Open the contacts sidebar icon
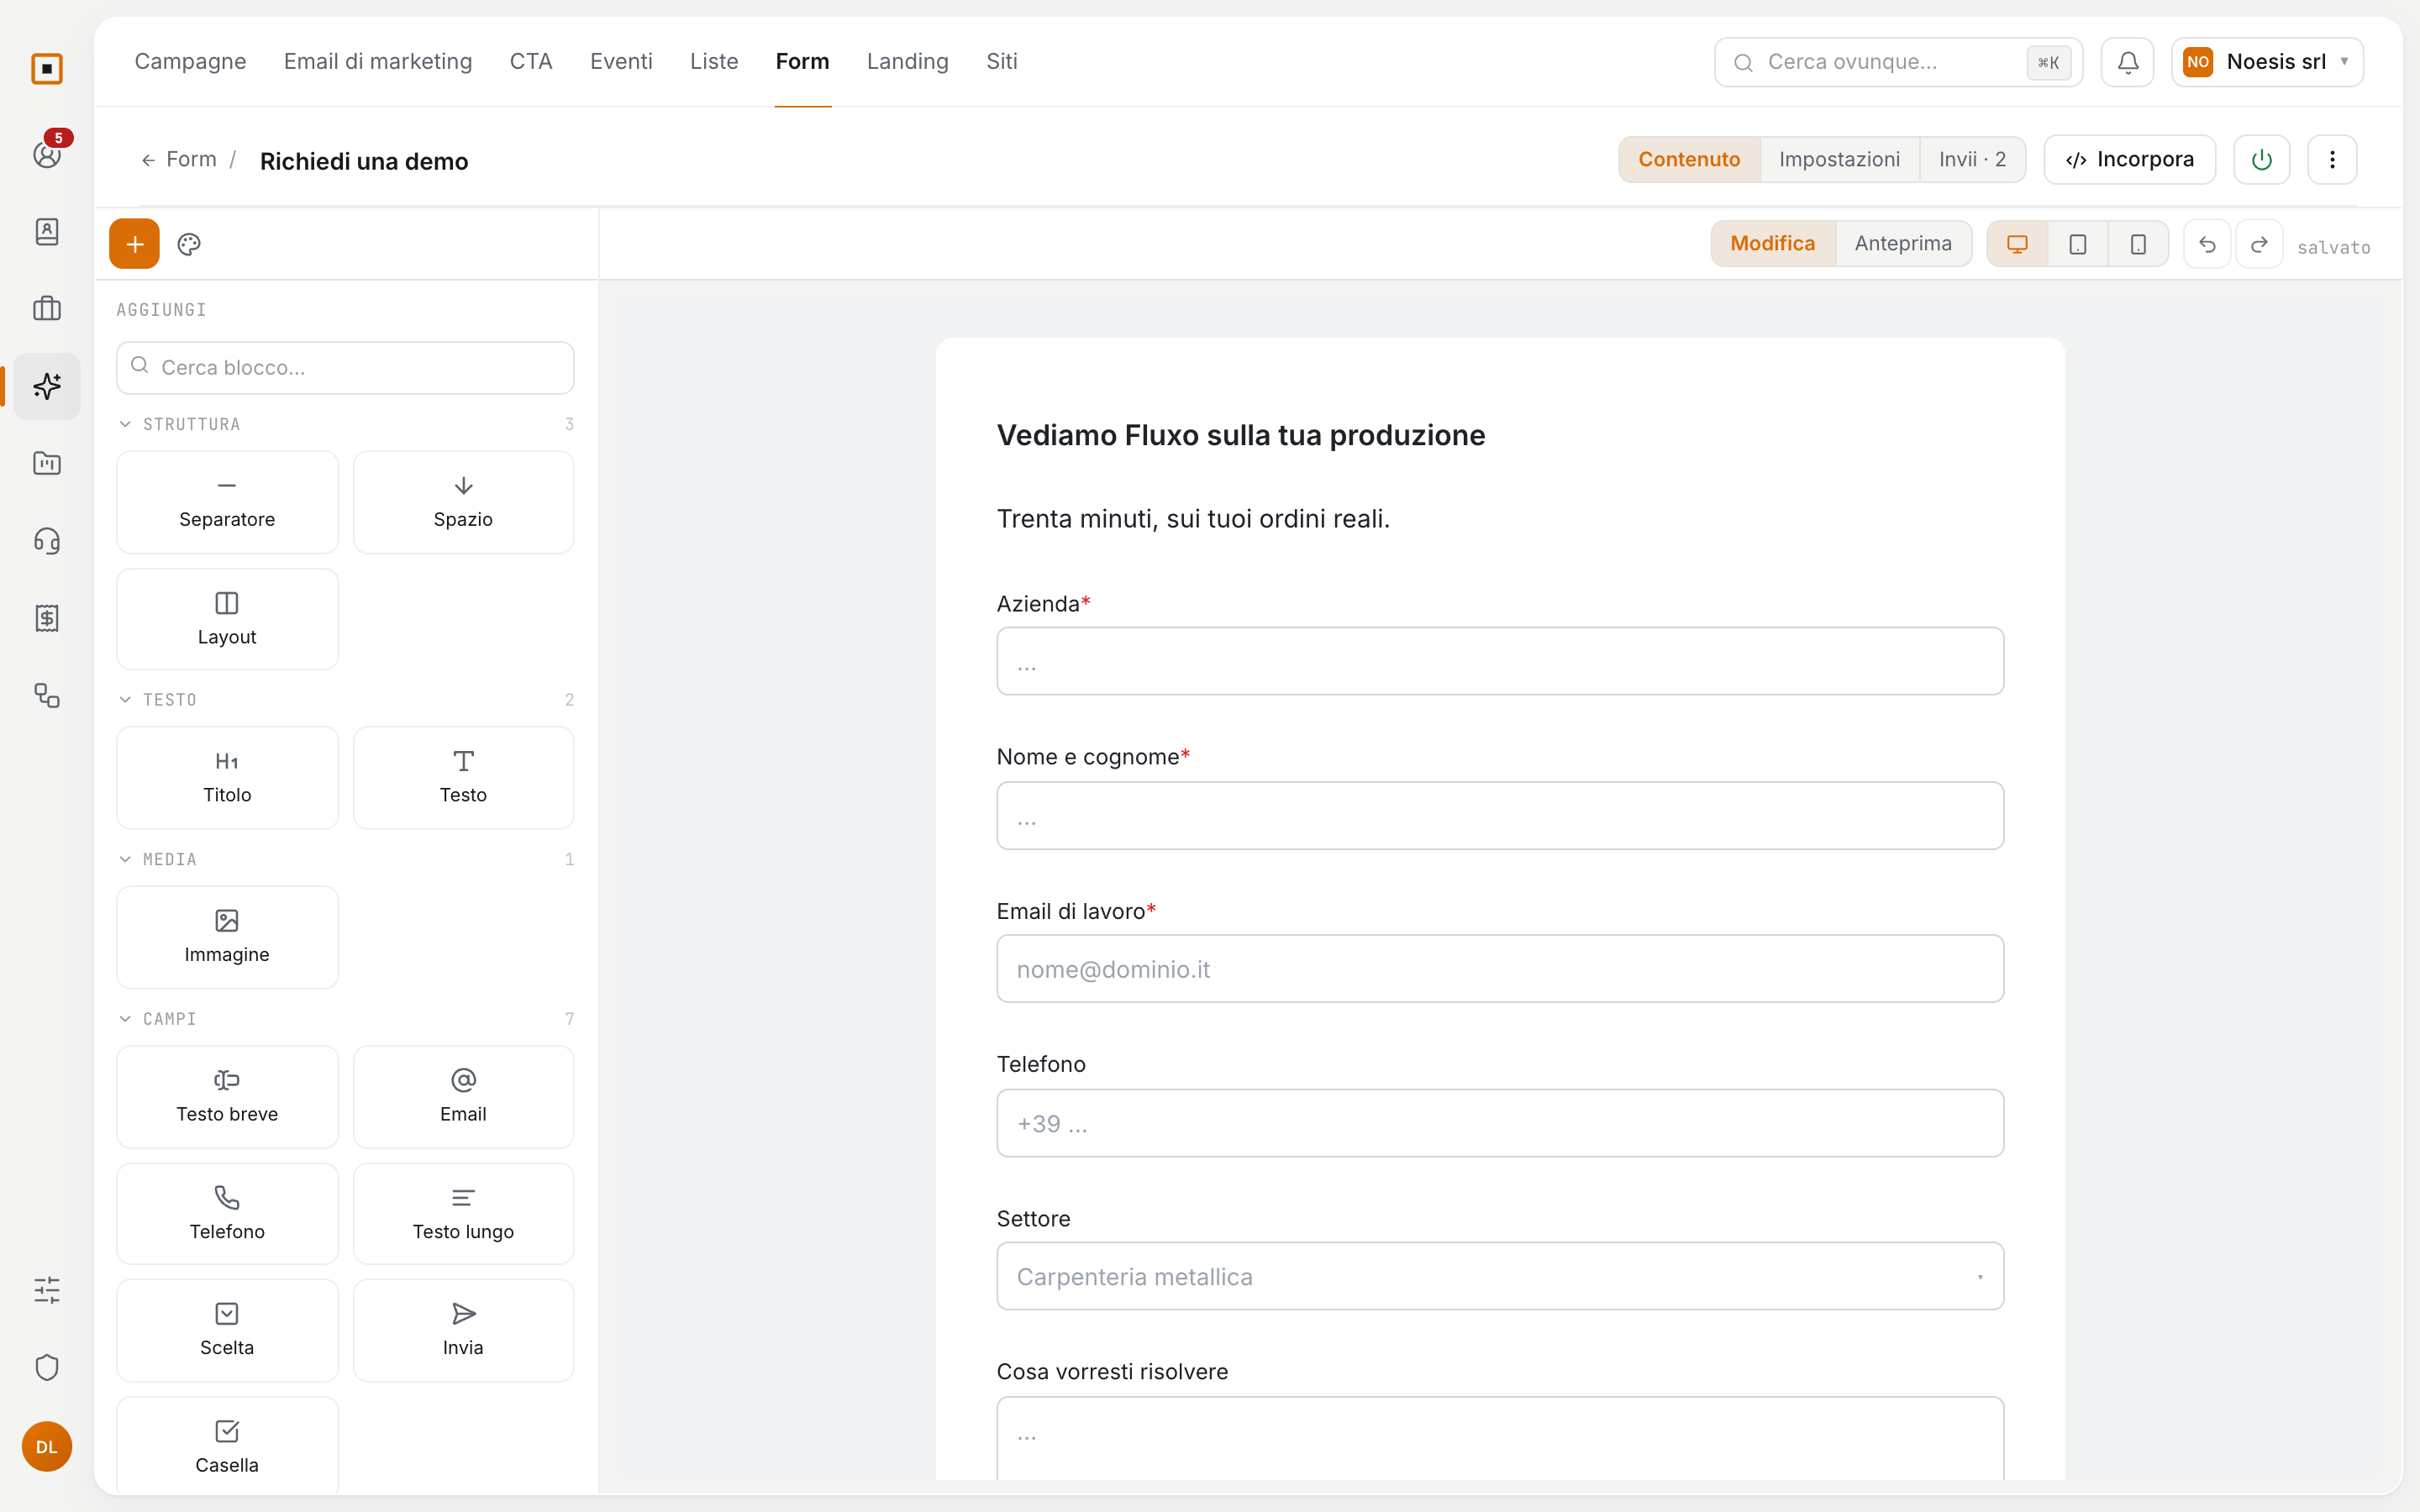Image resolution: width=2420 pixels, height=1512 pixels. 47,232
